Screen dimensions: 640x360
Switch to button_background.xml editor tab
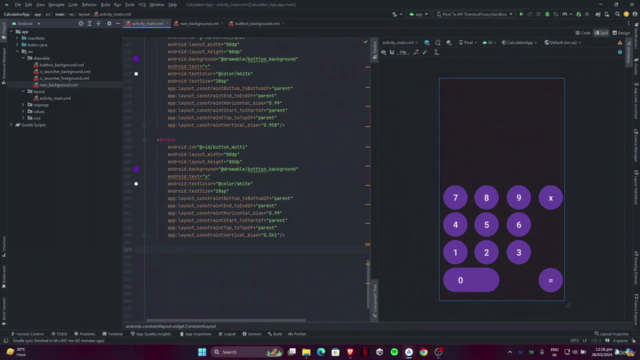point(256,24)
